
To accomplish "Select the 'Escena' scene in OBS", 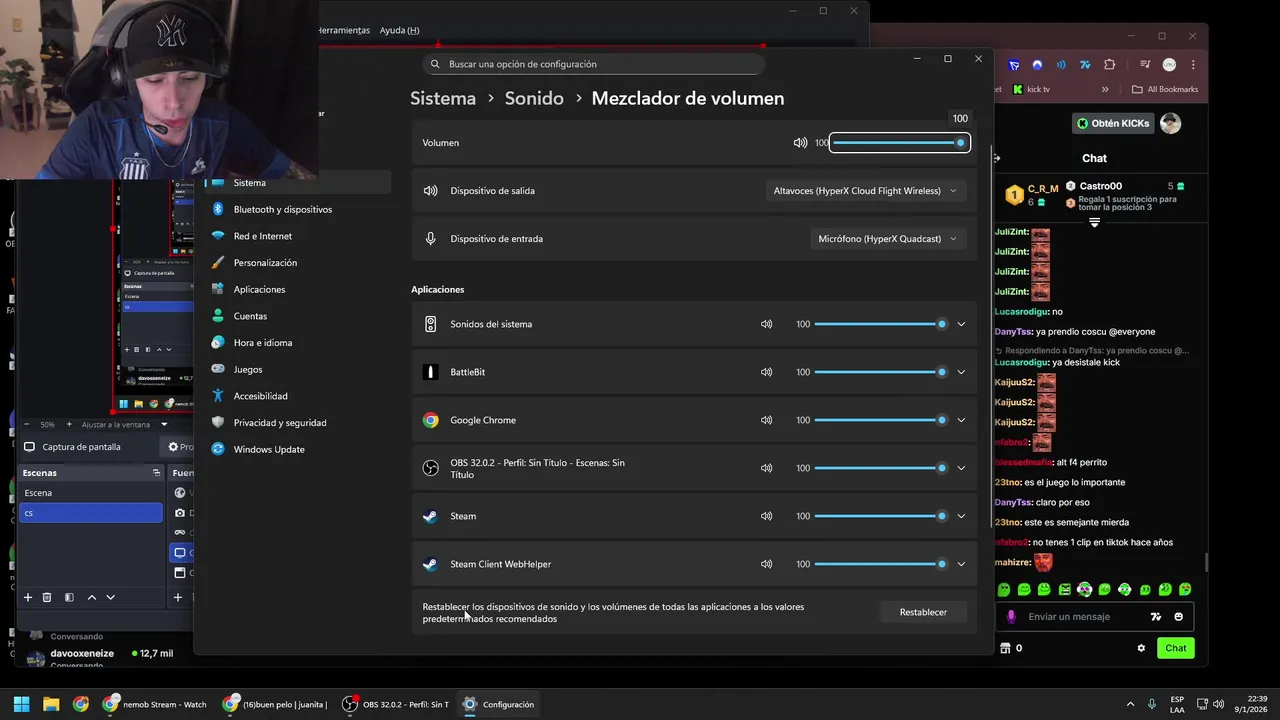I will coord(91,493).
